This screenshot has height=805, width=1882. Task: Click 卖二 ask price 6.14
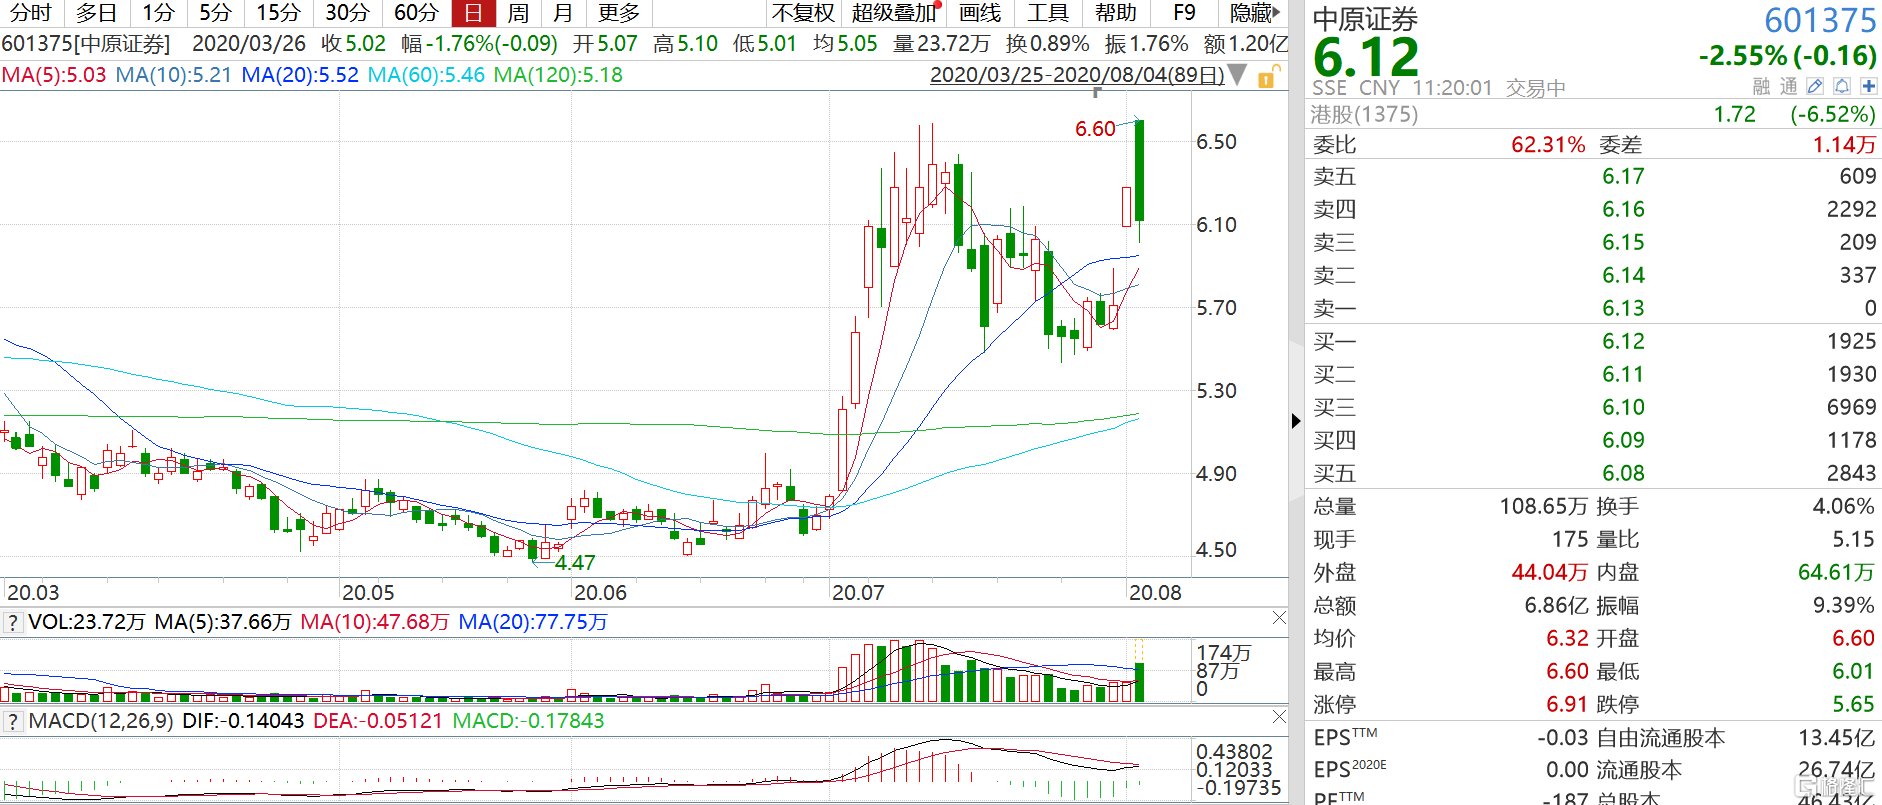point(1623,275)
